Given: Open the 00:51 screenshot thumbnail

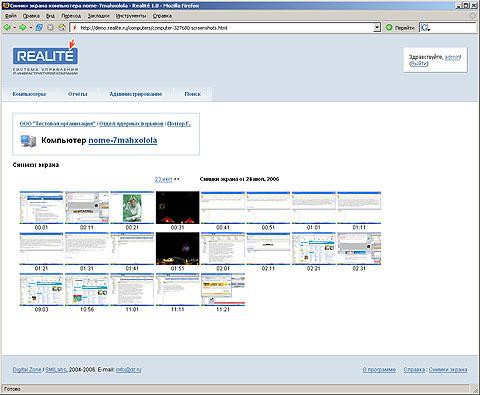Looking at the screenshot, I should coord(268,207).
